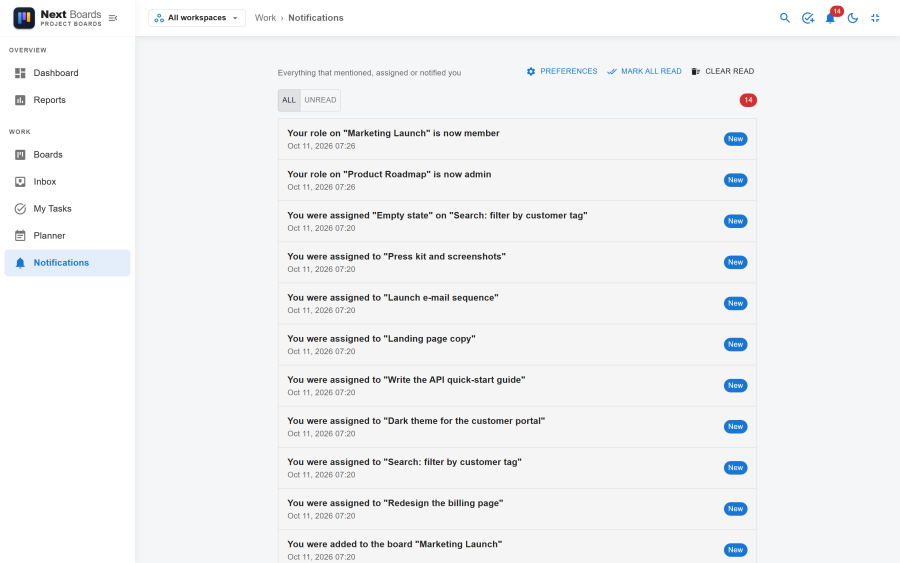
Task: Click the Next Boards logo icon
Action: [24, 18]
